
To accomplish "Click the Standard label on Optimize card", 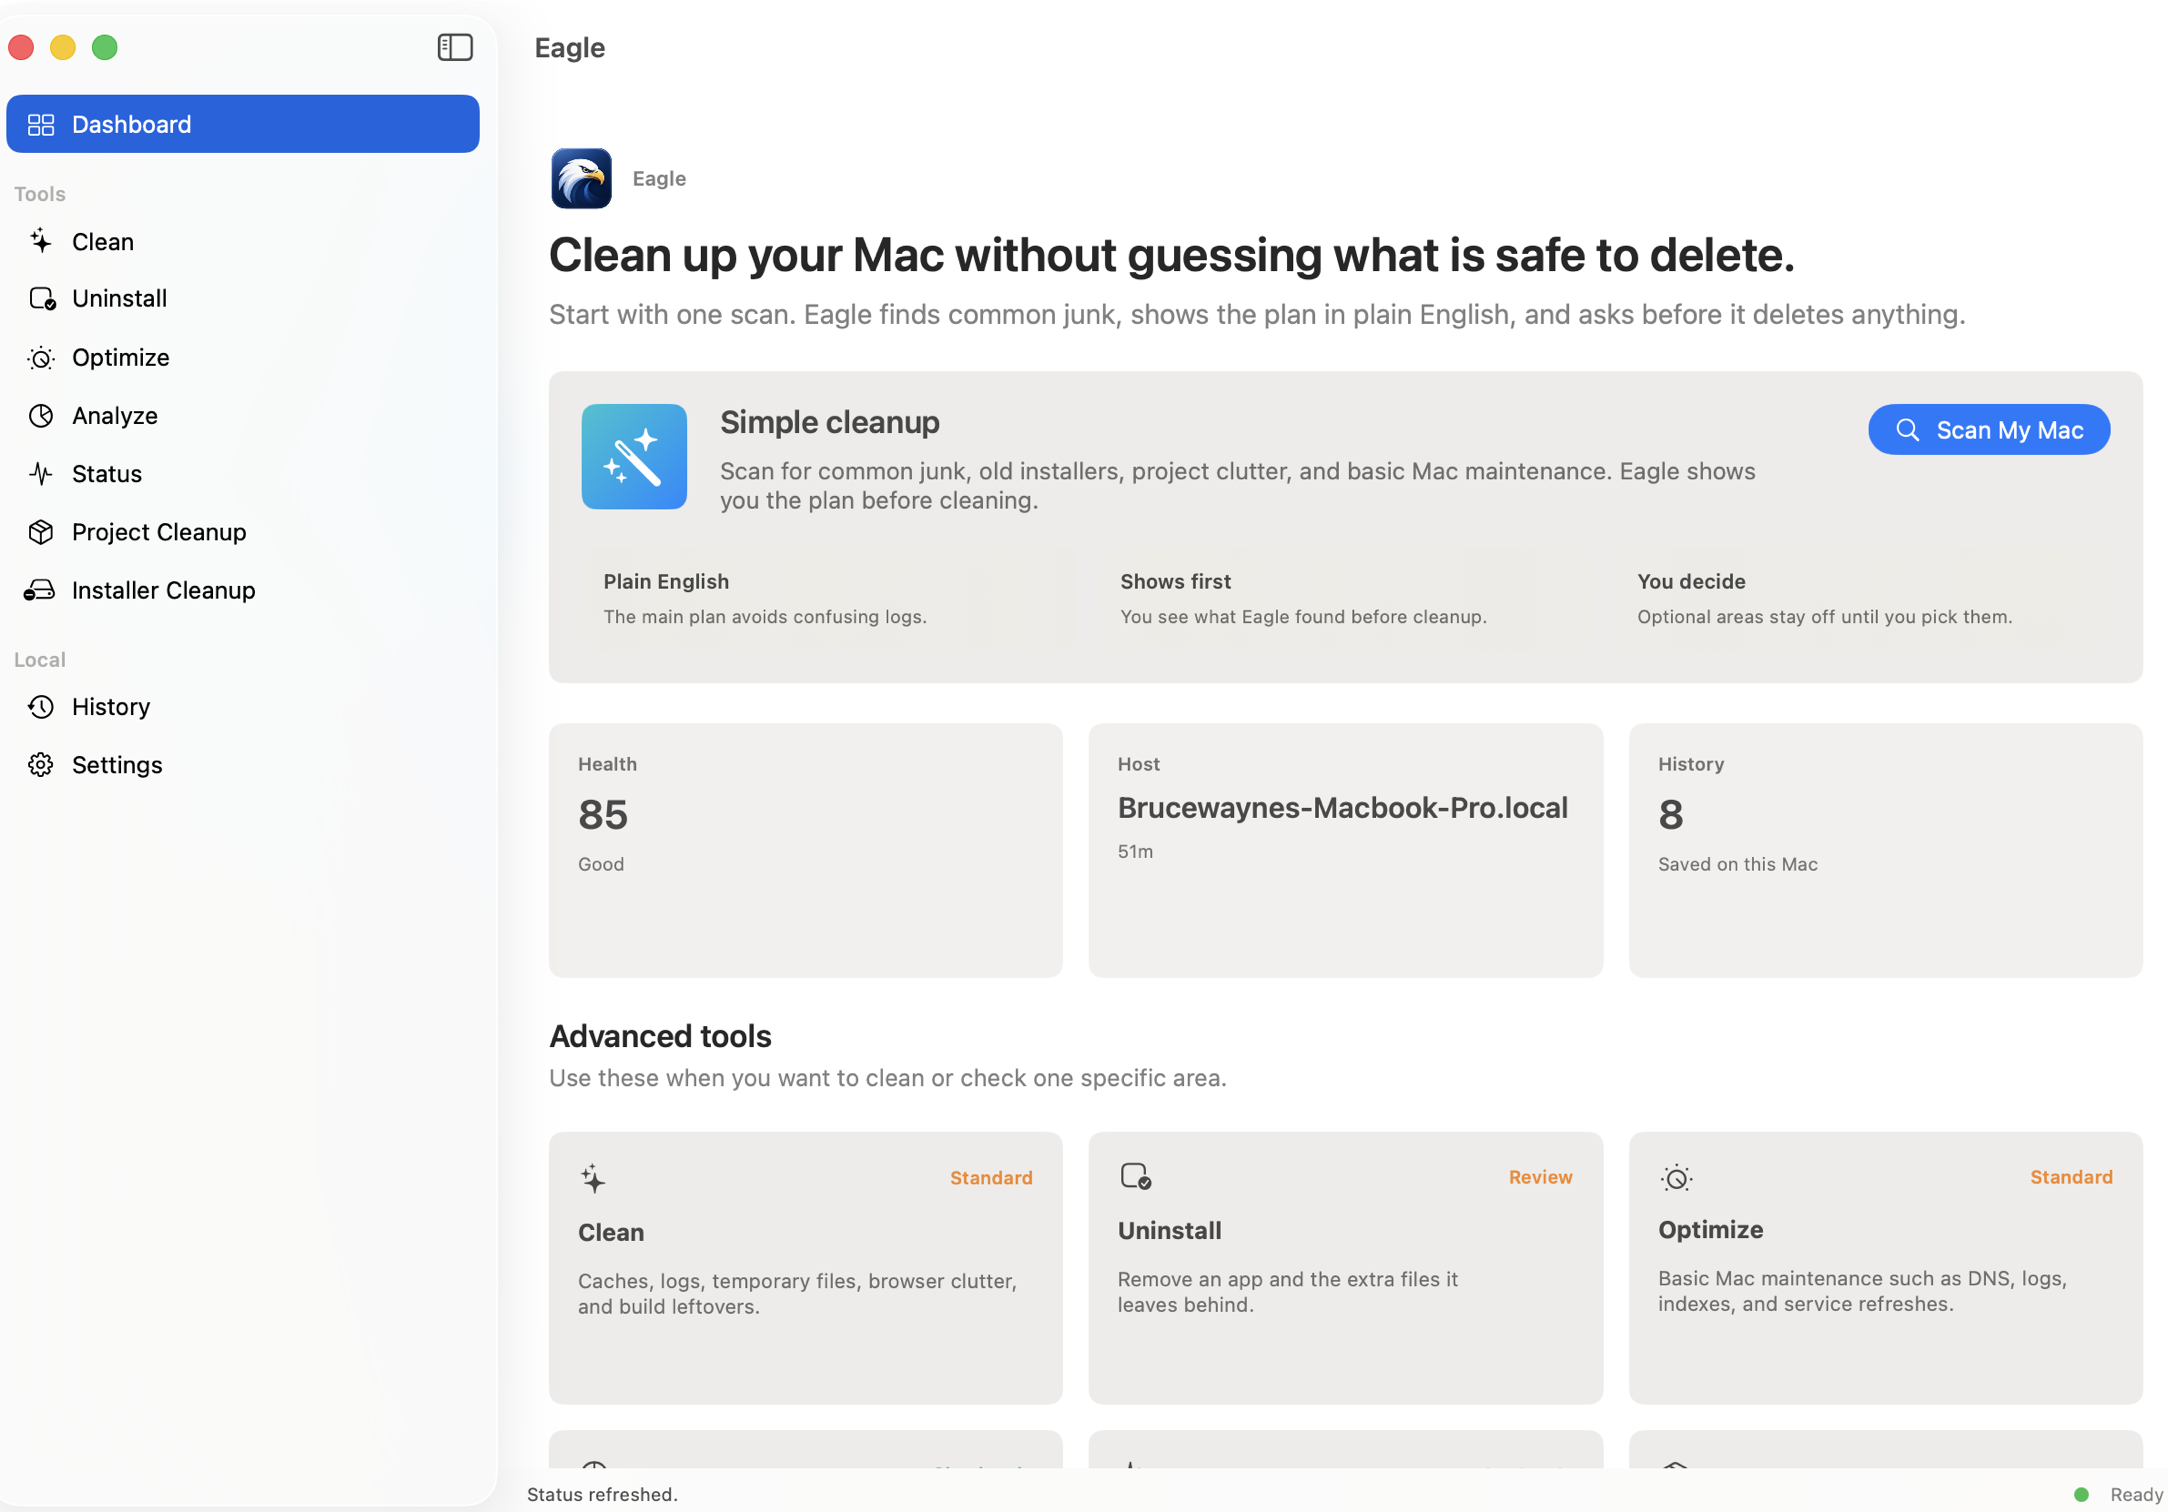I will (x=2070, y=1176).
